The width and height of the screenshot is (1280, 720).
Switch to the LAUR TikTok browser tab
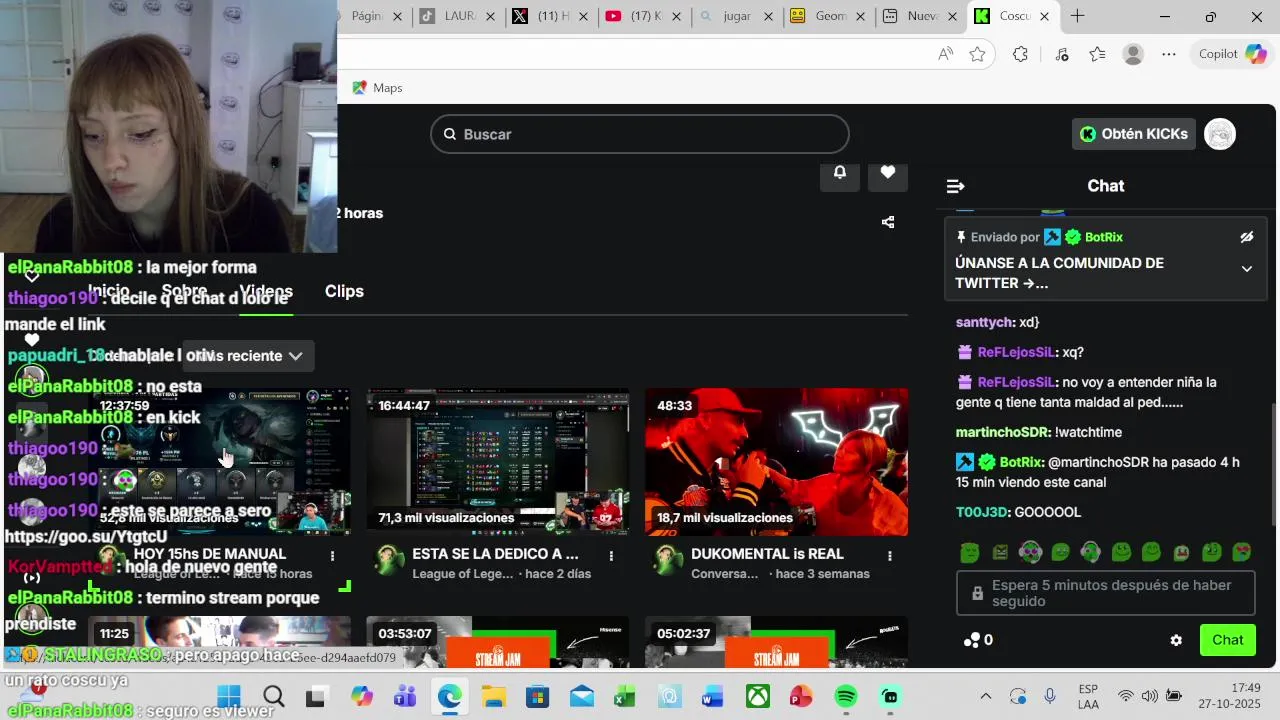coord(446,16)
